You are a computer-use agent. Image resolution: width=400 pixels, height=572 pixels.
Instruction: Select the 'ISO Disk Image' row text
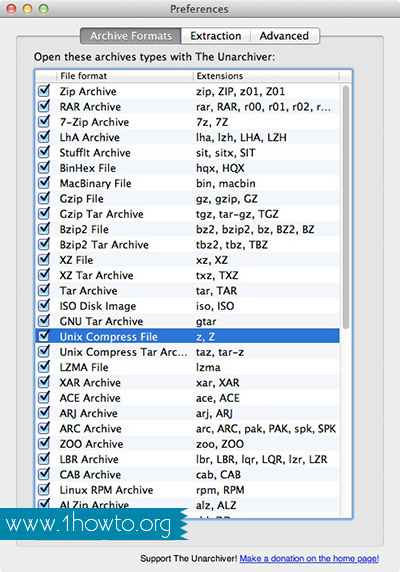(98, 306)
